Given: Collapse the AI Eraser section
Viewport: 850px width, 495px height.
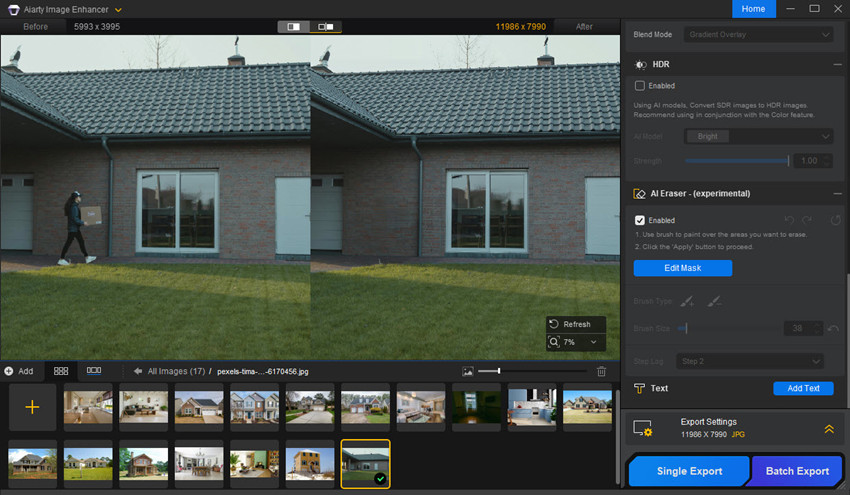Looking at the screenshot, I should [x=838, y=194].
